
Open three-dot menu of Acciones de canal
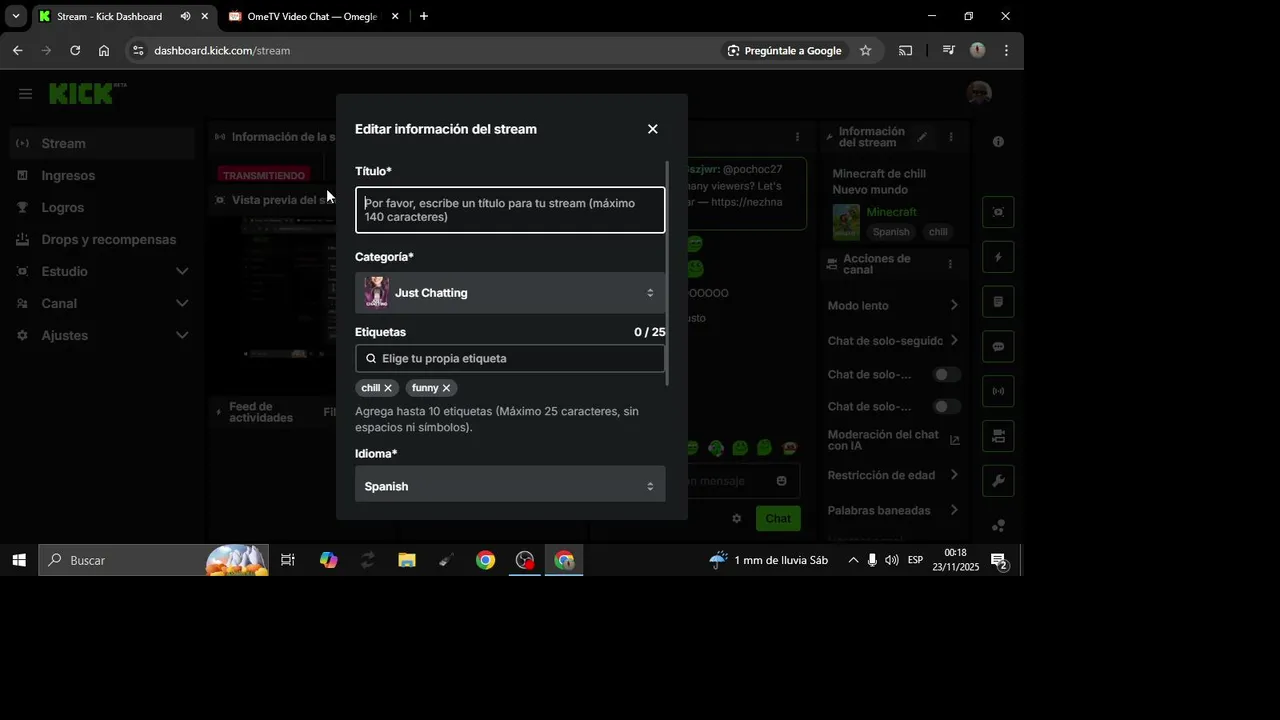[950, 264]
